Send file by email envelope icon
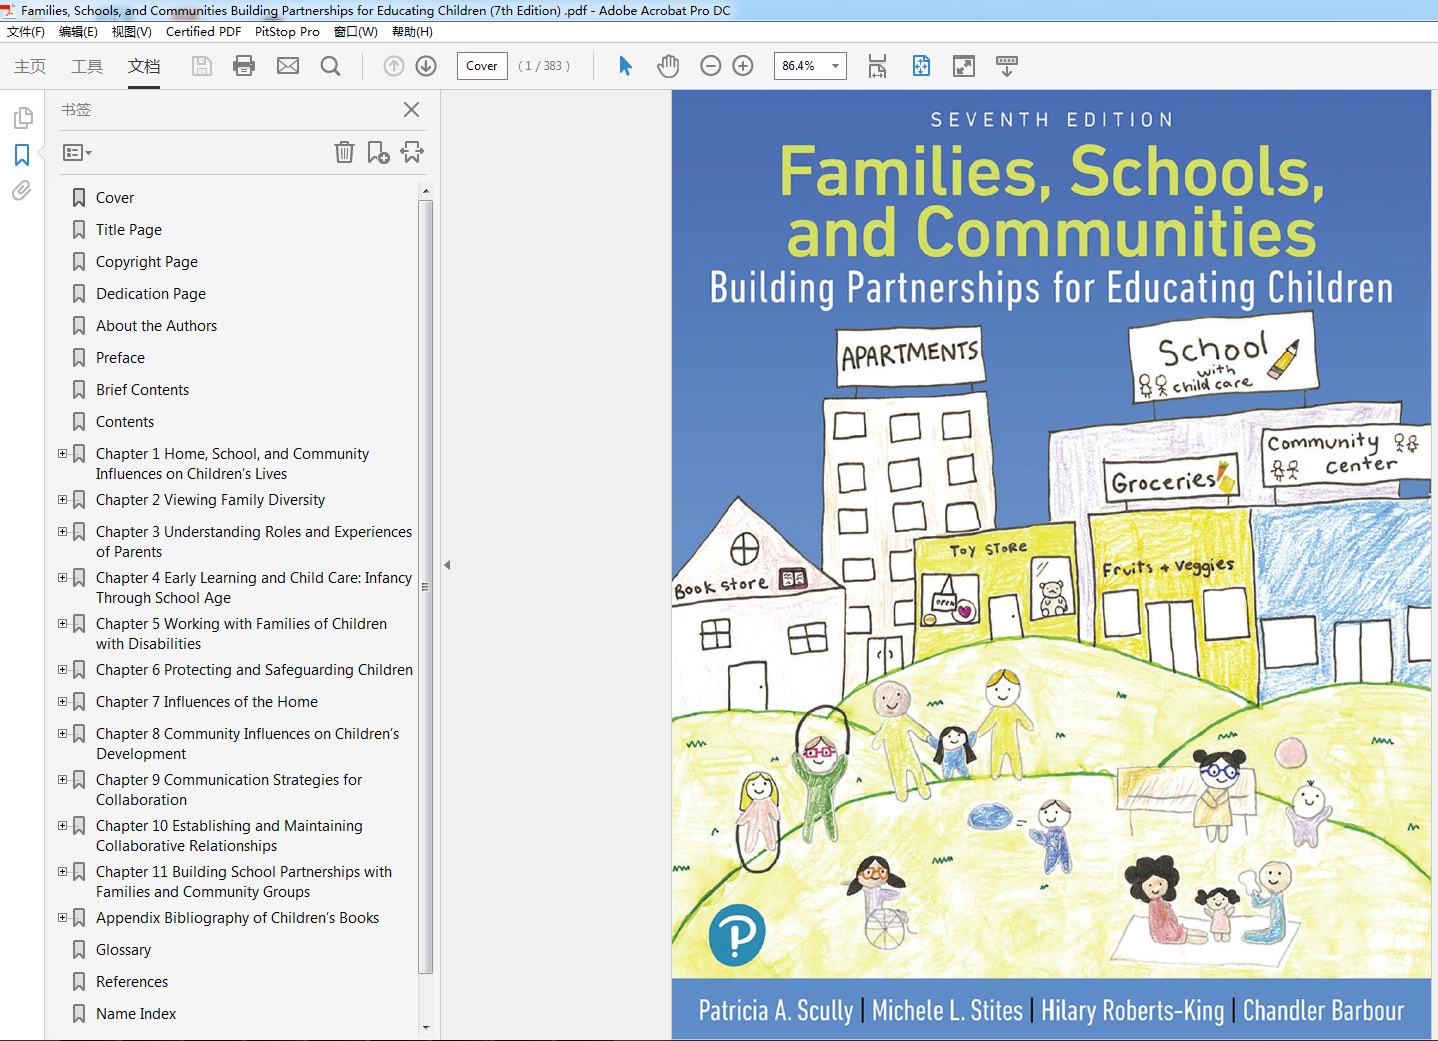This screenshot has width=1438, height=1041. tap(288, 66)
